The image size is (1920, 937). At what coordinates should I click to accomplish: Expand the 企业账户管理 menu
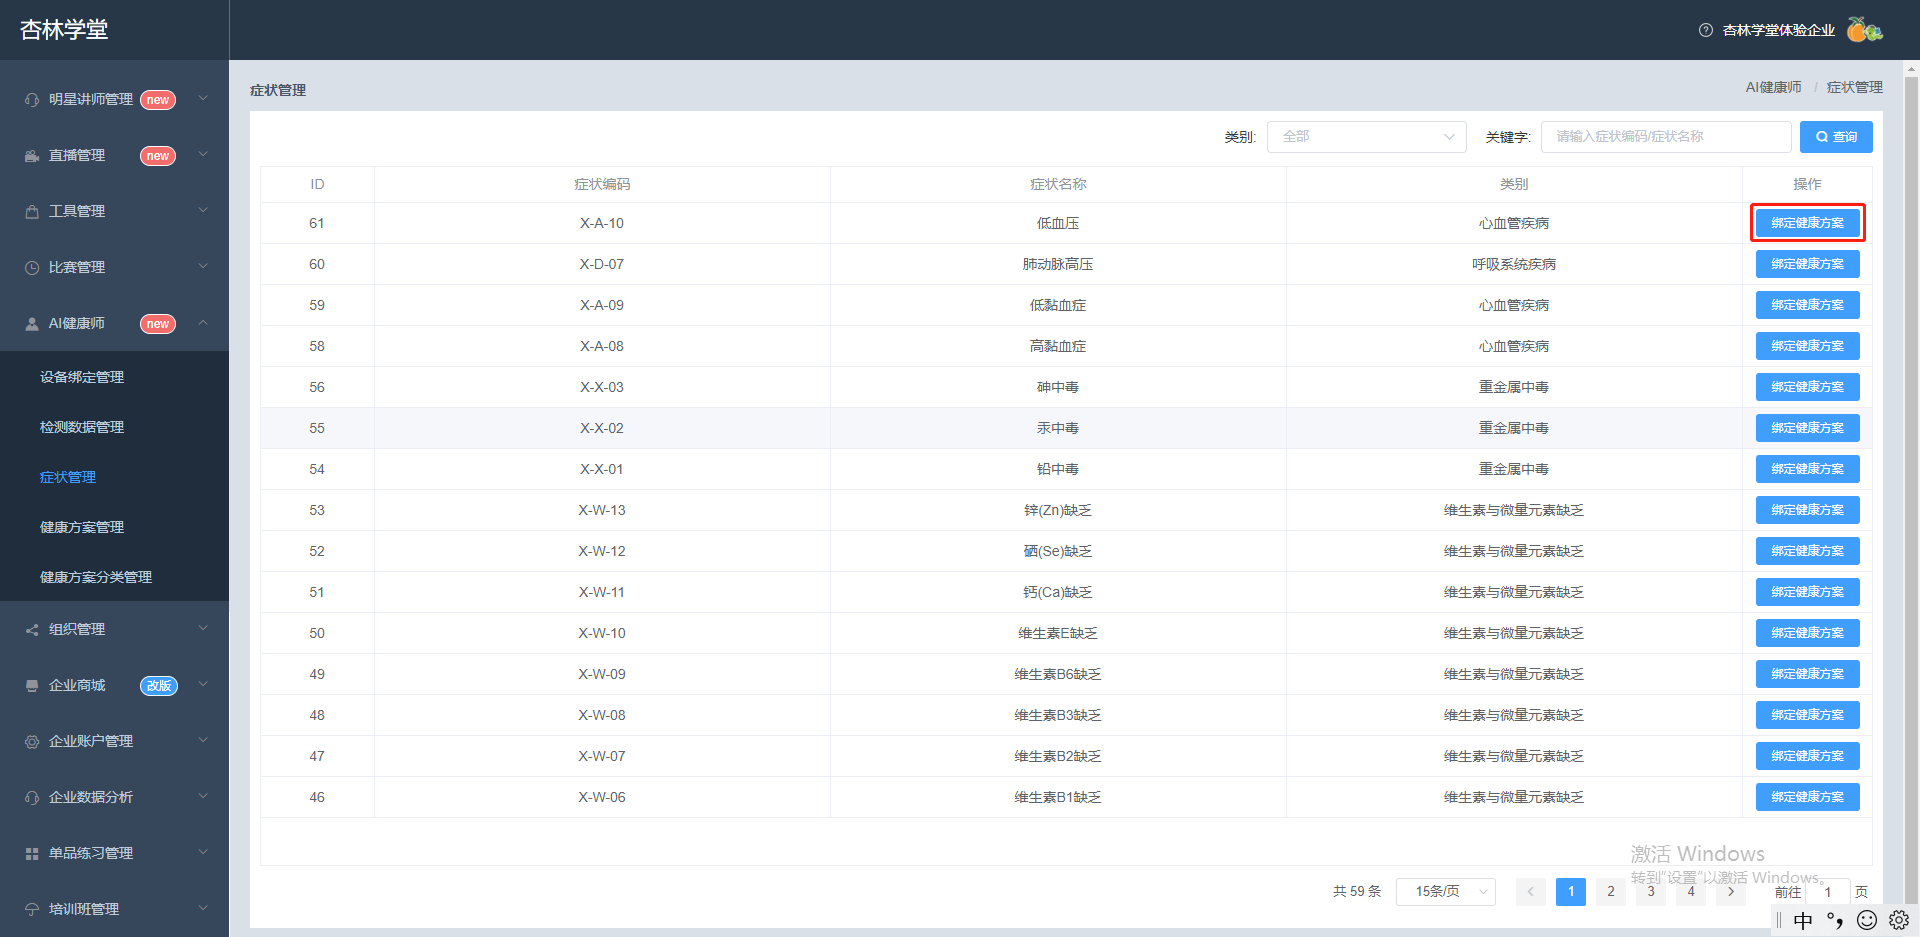[114, 741]
